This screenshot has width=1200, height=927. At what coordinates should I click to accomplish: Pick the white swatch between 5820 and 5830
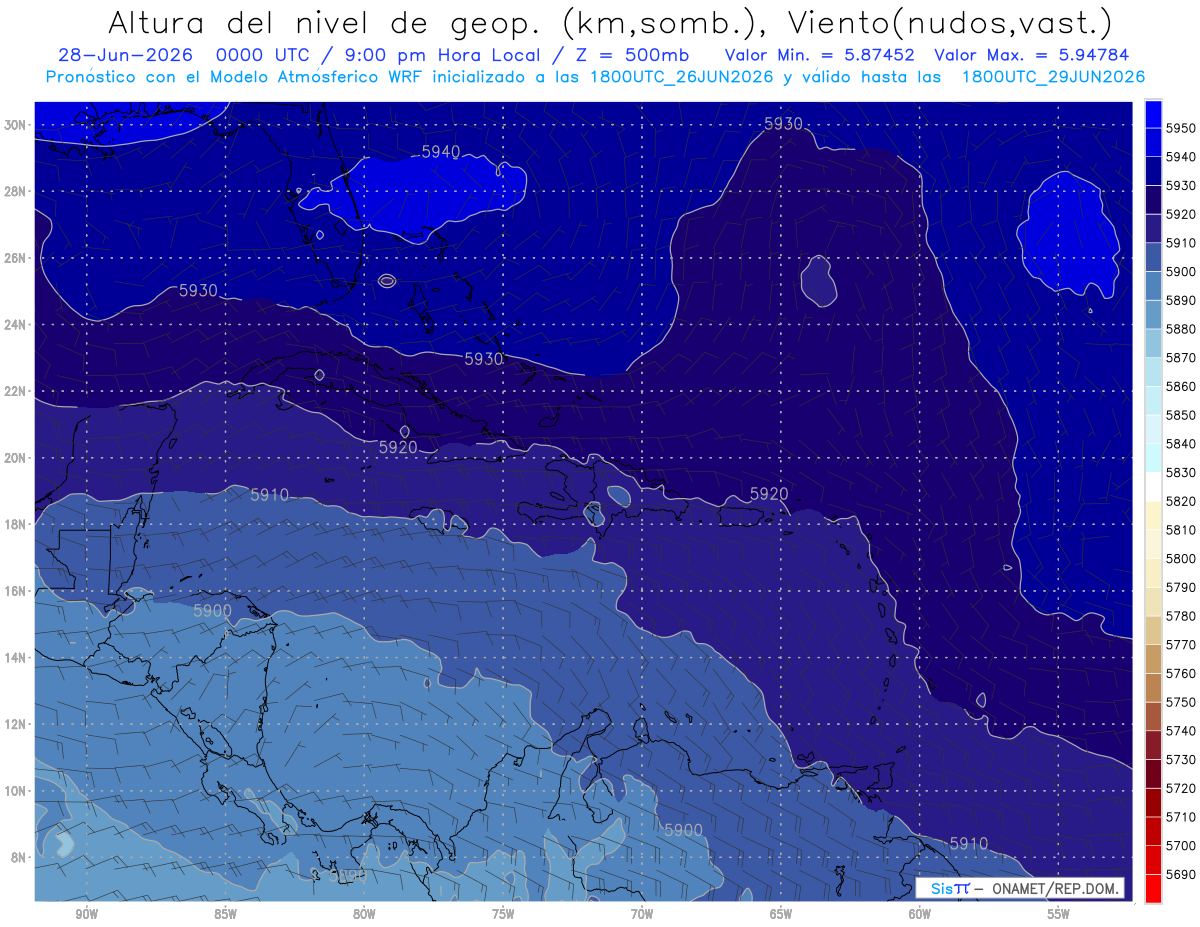(x=1153, y=487)
